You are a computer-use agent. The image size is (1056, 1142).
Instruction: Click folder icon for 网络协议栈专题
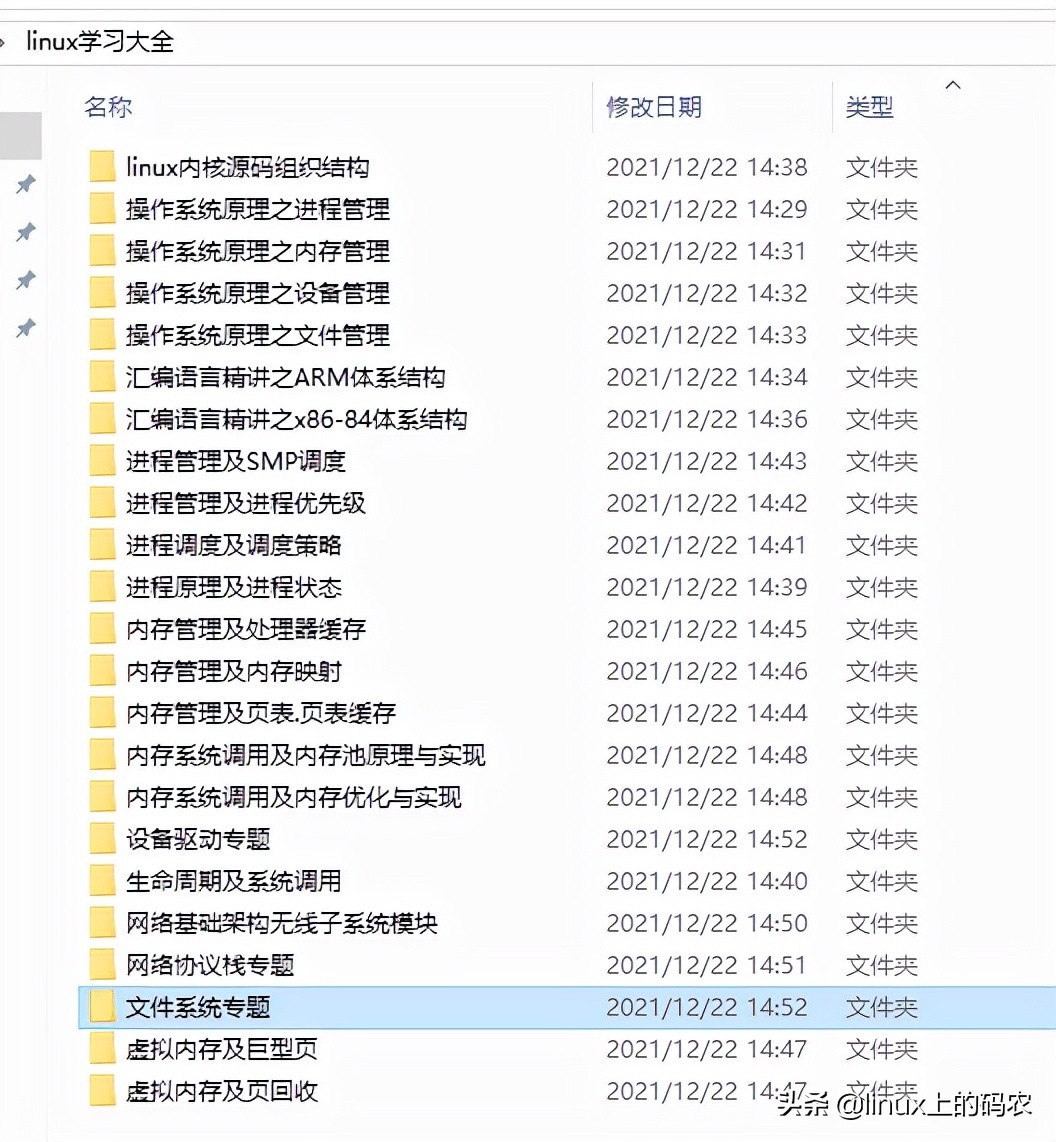click(x=102, y=965)
